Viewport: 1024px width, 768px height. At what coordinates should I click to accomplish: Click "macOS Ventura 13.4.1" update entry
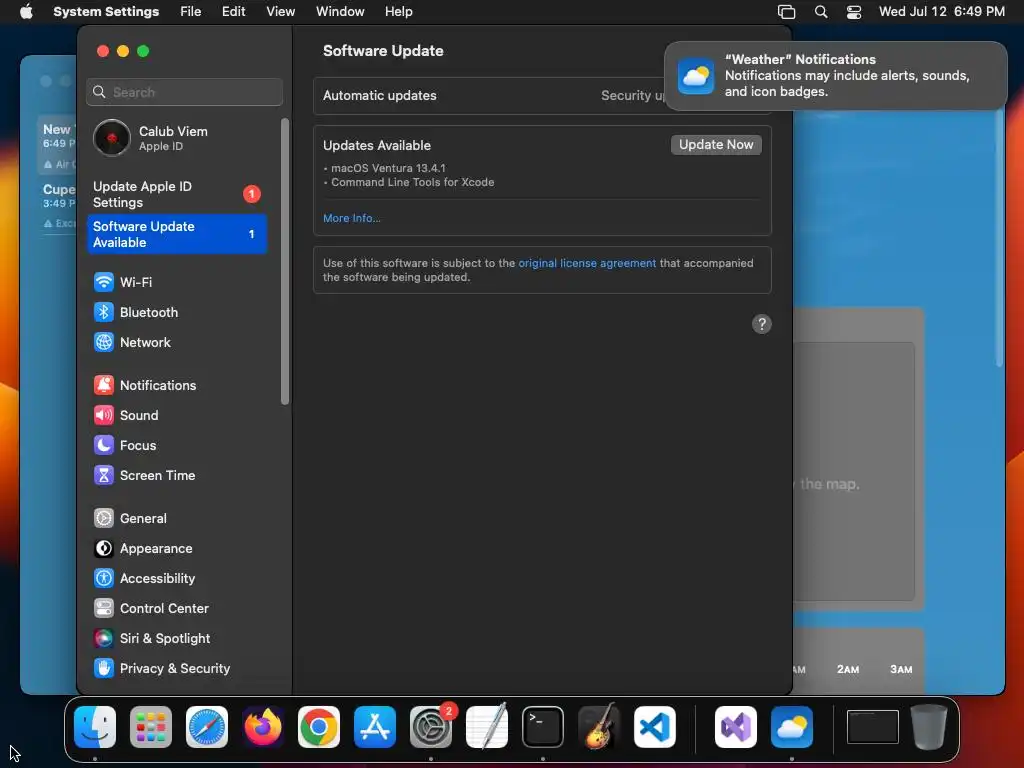(x=388, y=168)
